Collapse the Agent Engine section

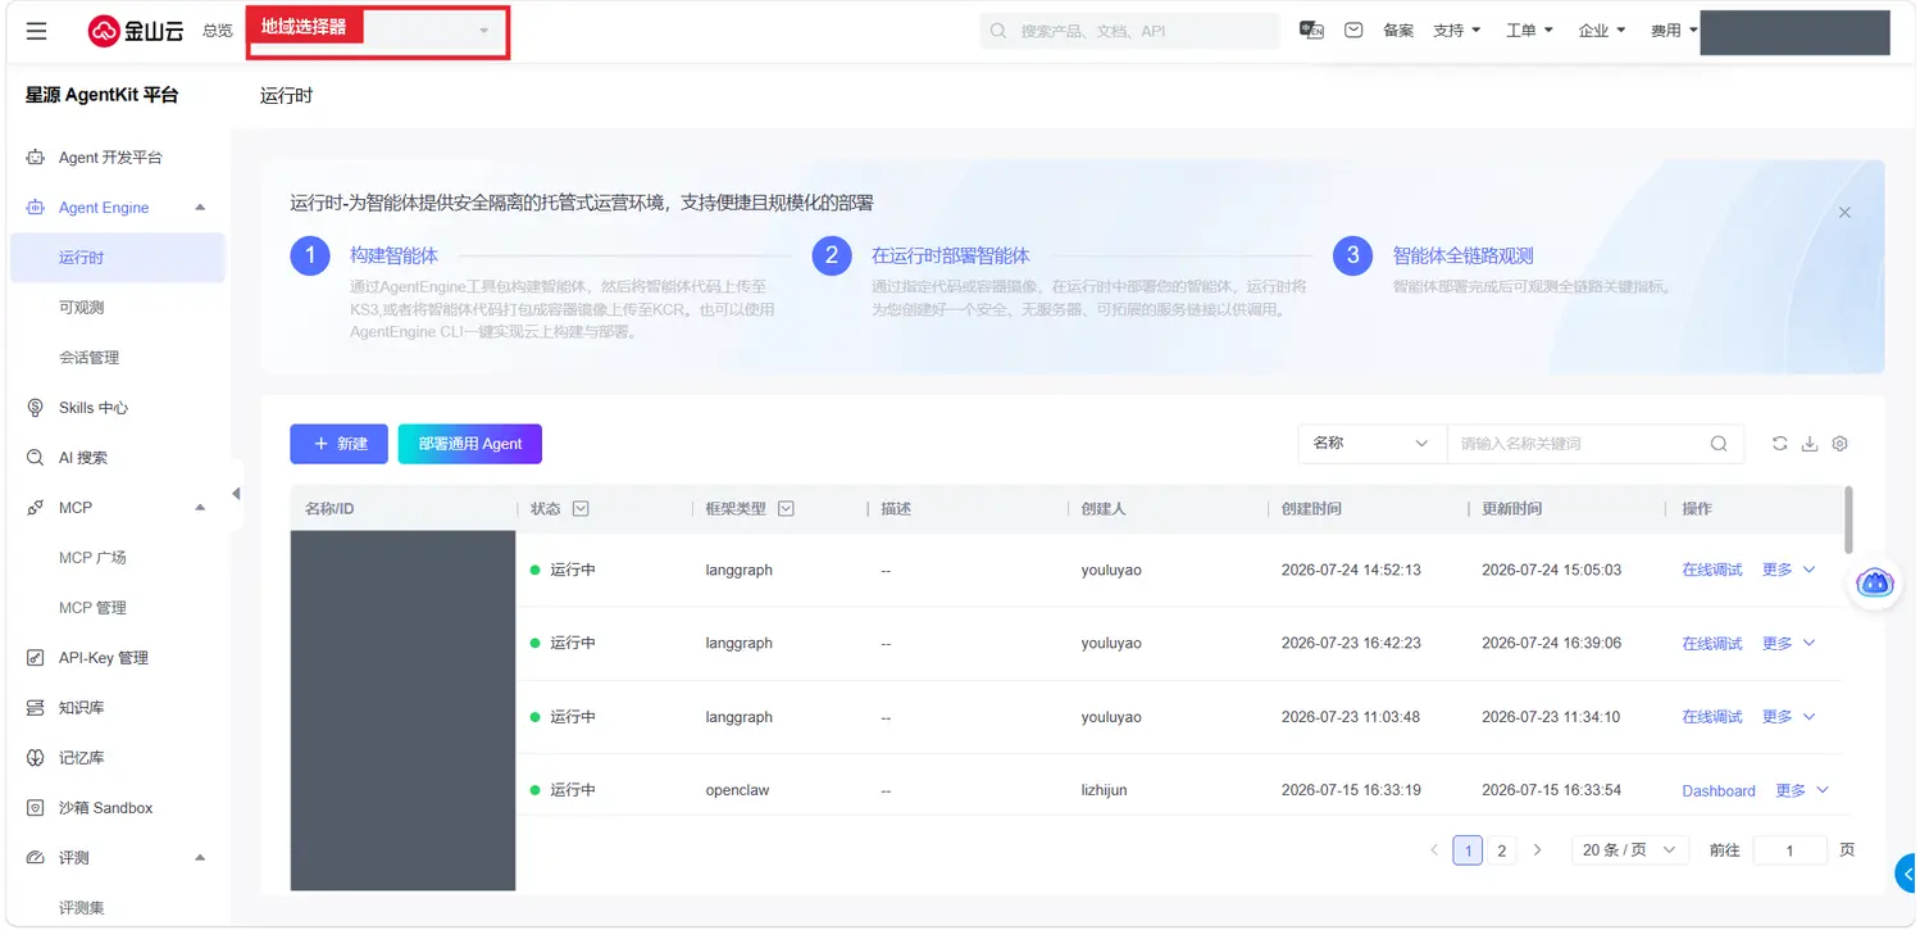click(200, 207)
